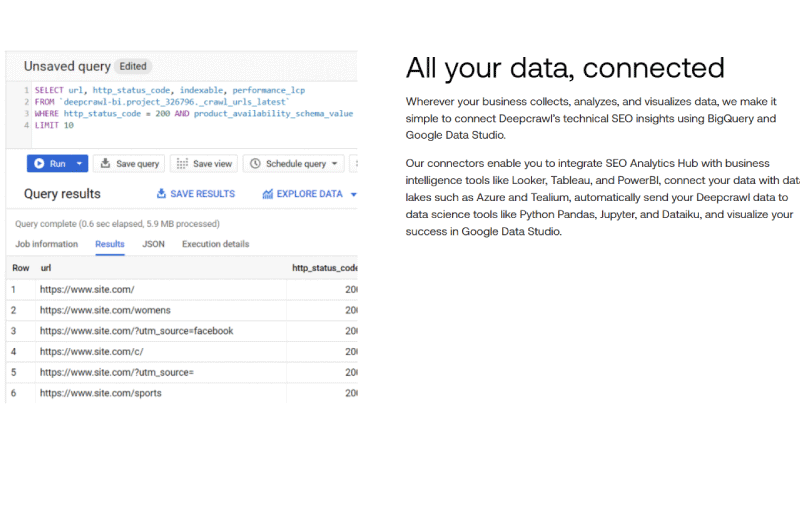Click the http_status_code column header

coord(324,268)
